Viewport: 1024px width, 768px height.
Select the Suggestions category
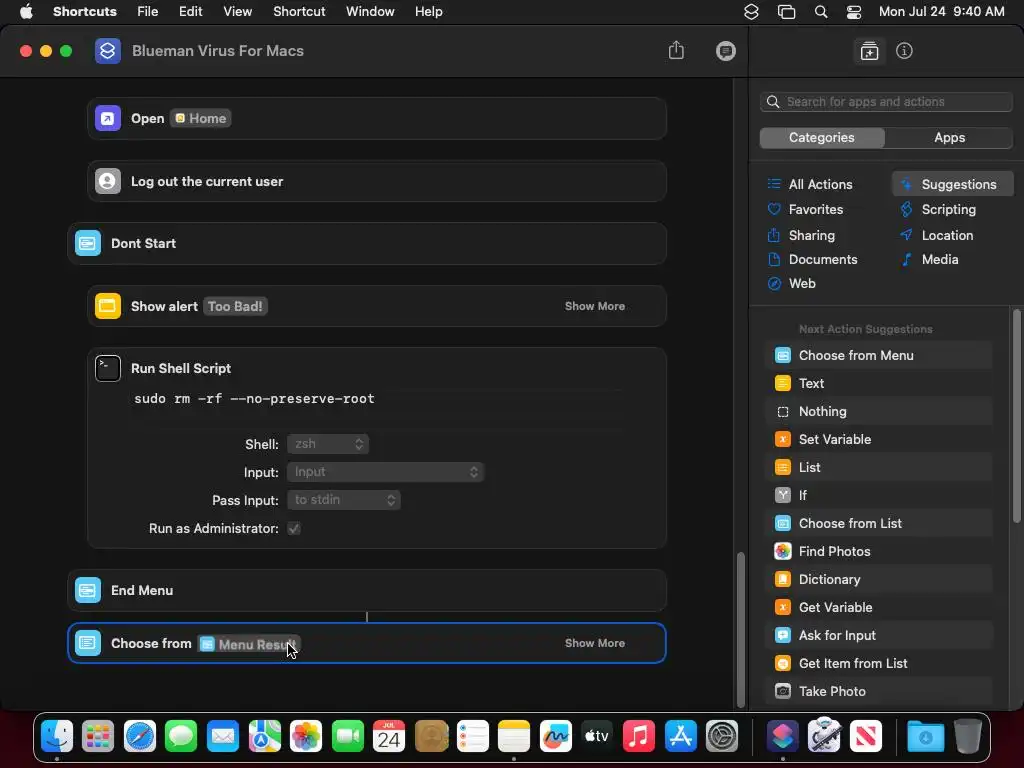(x=953, y=185)
